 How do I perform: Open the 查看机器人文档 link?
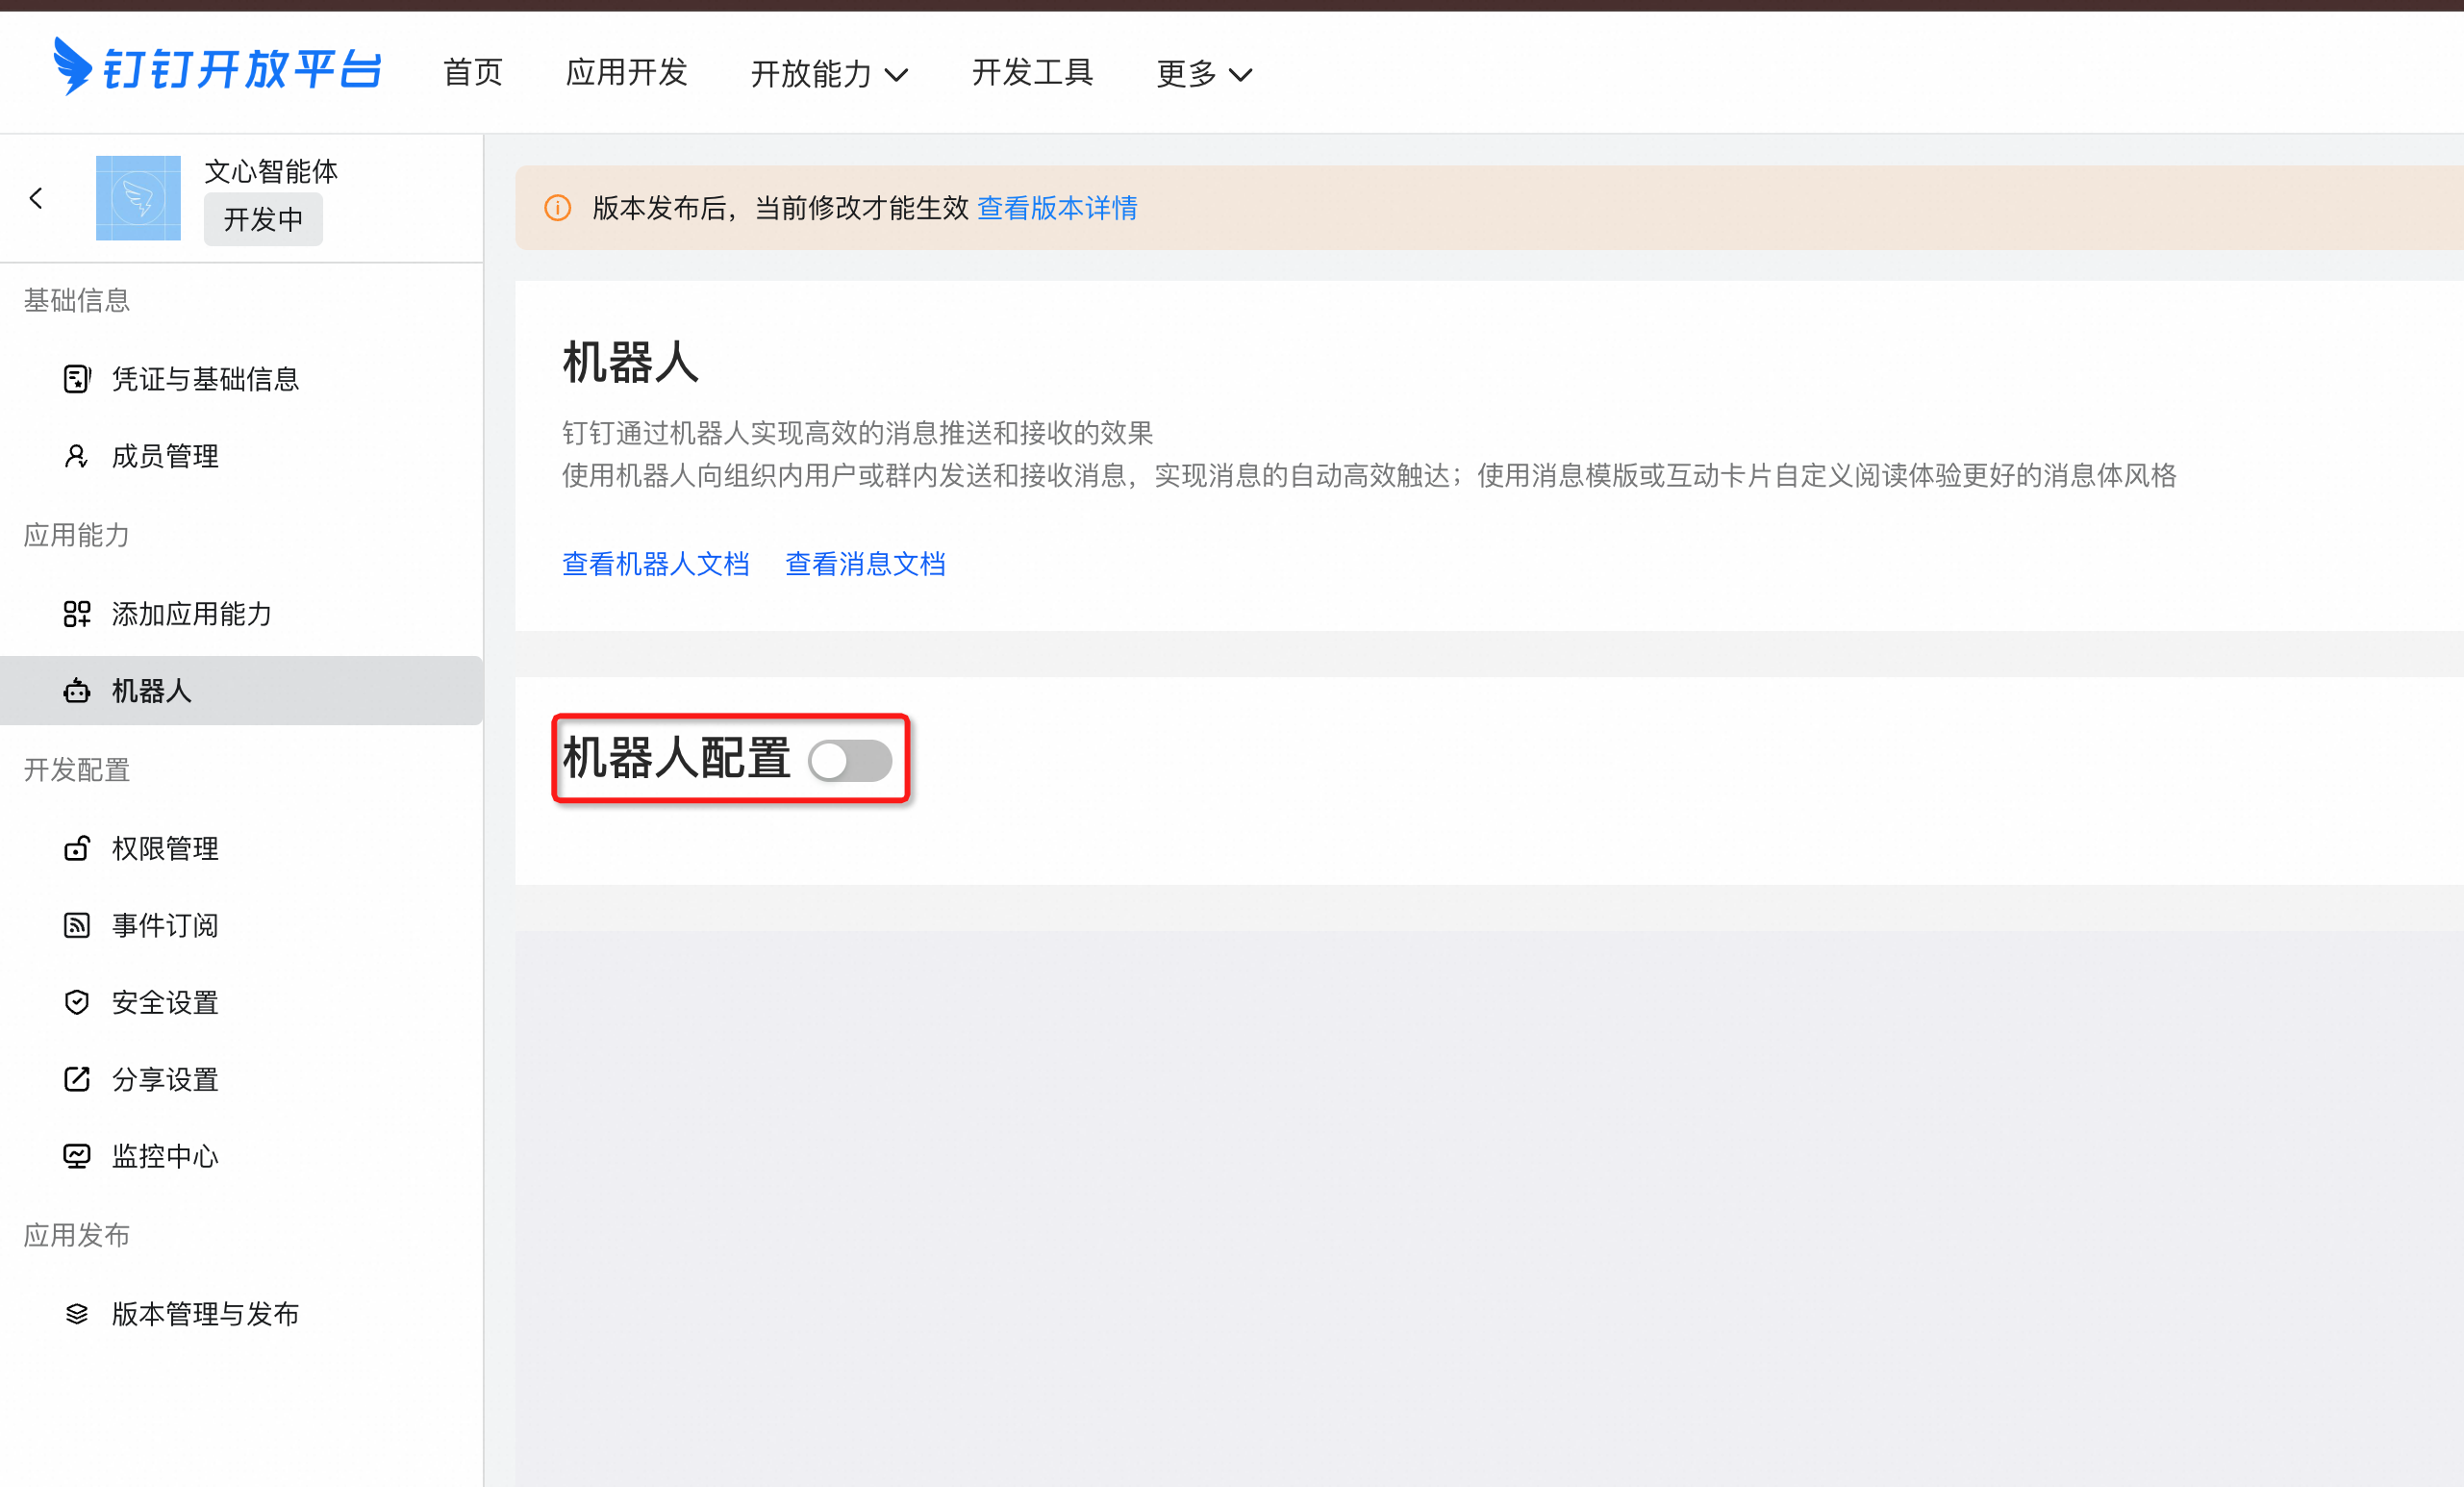click(655, 564)
